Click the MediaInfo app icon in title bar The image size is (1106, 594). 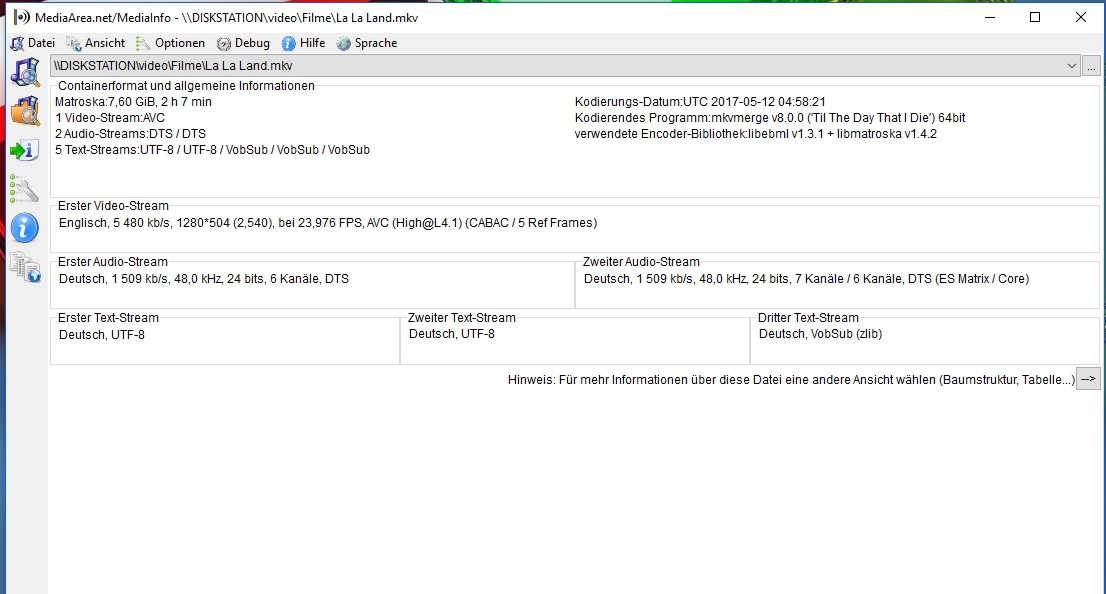(x=17, y=17)
